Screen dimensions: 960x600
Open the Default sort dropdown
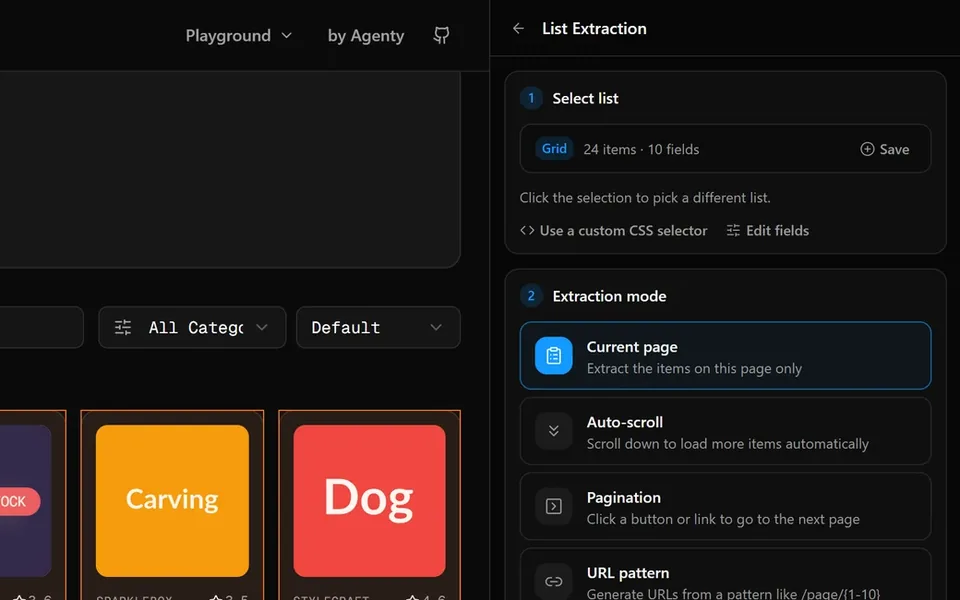pyautogui.click(x=378, y=327)
